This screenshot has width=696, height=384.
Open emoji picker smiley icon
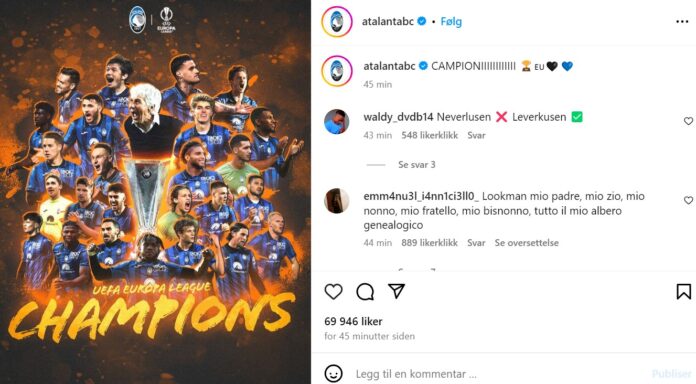click(333, 373)
